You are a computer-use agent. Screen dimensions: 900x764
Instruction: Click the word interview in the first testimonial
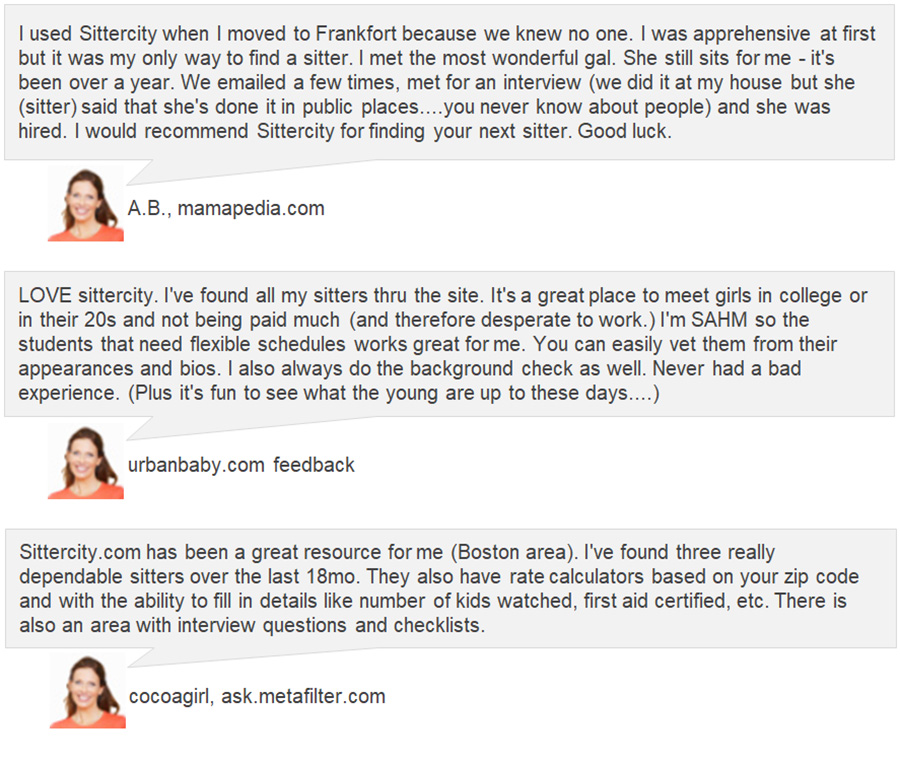click(x=542, y=83)
